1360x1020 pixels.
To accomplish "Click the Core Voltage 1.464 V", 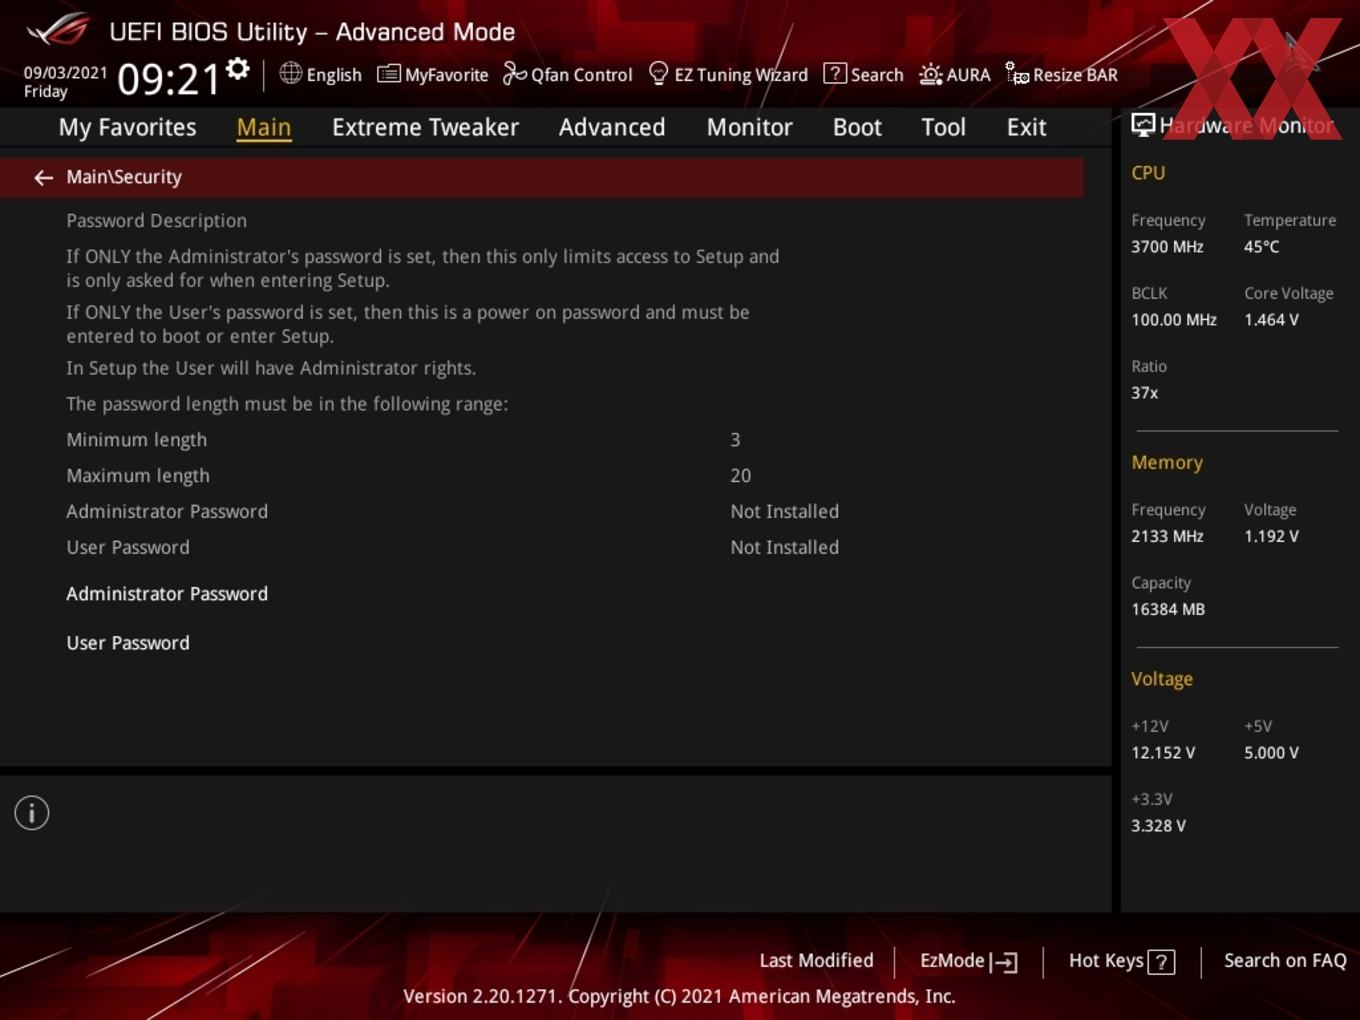I will point(1271,320).
